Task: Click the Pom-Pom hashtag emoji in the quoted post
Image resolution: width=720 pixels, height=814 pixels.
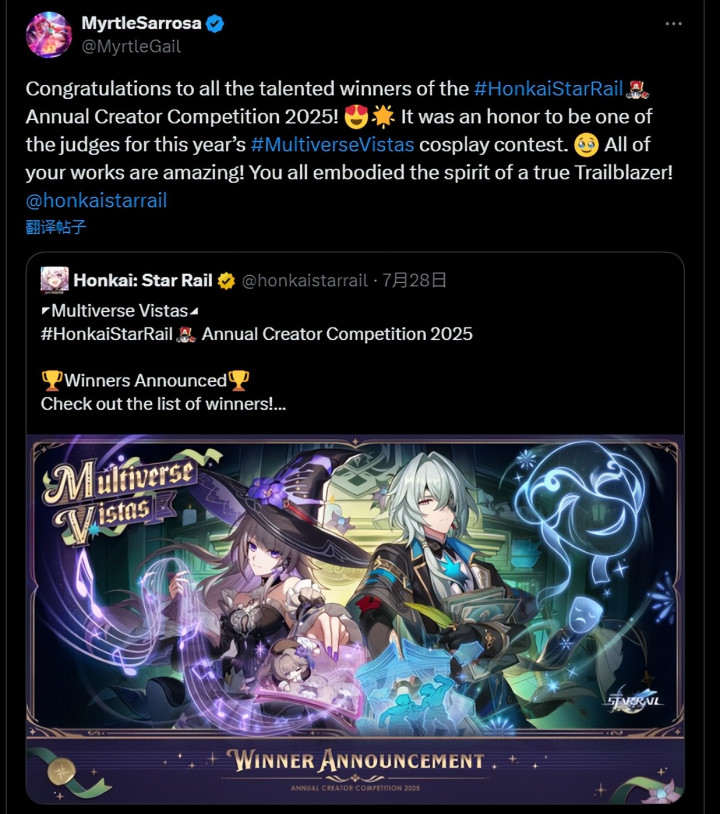Action: click(185, 334)
